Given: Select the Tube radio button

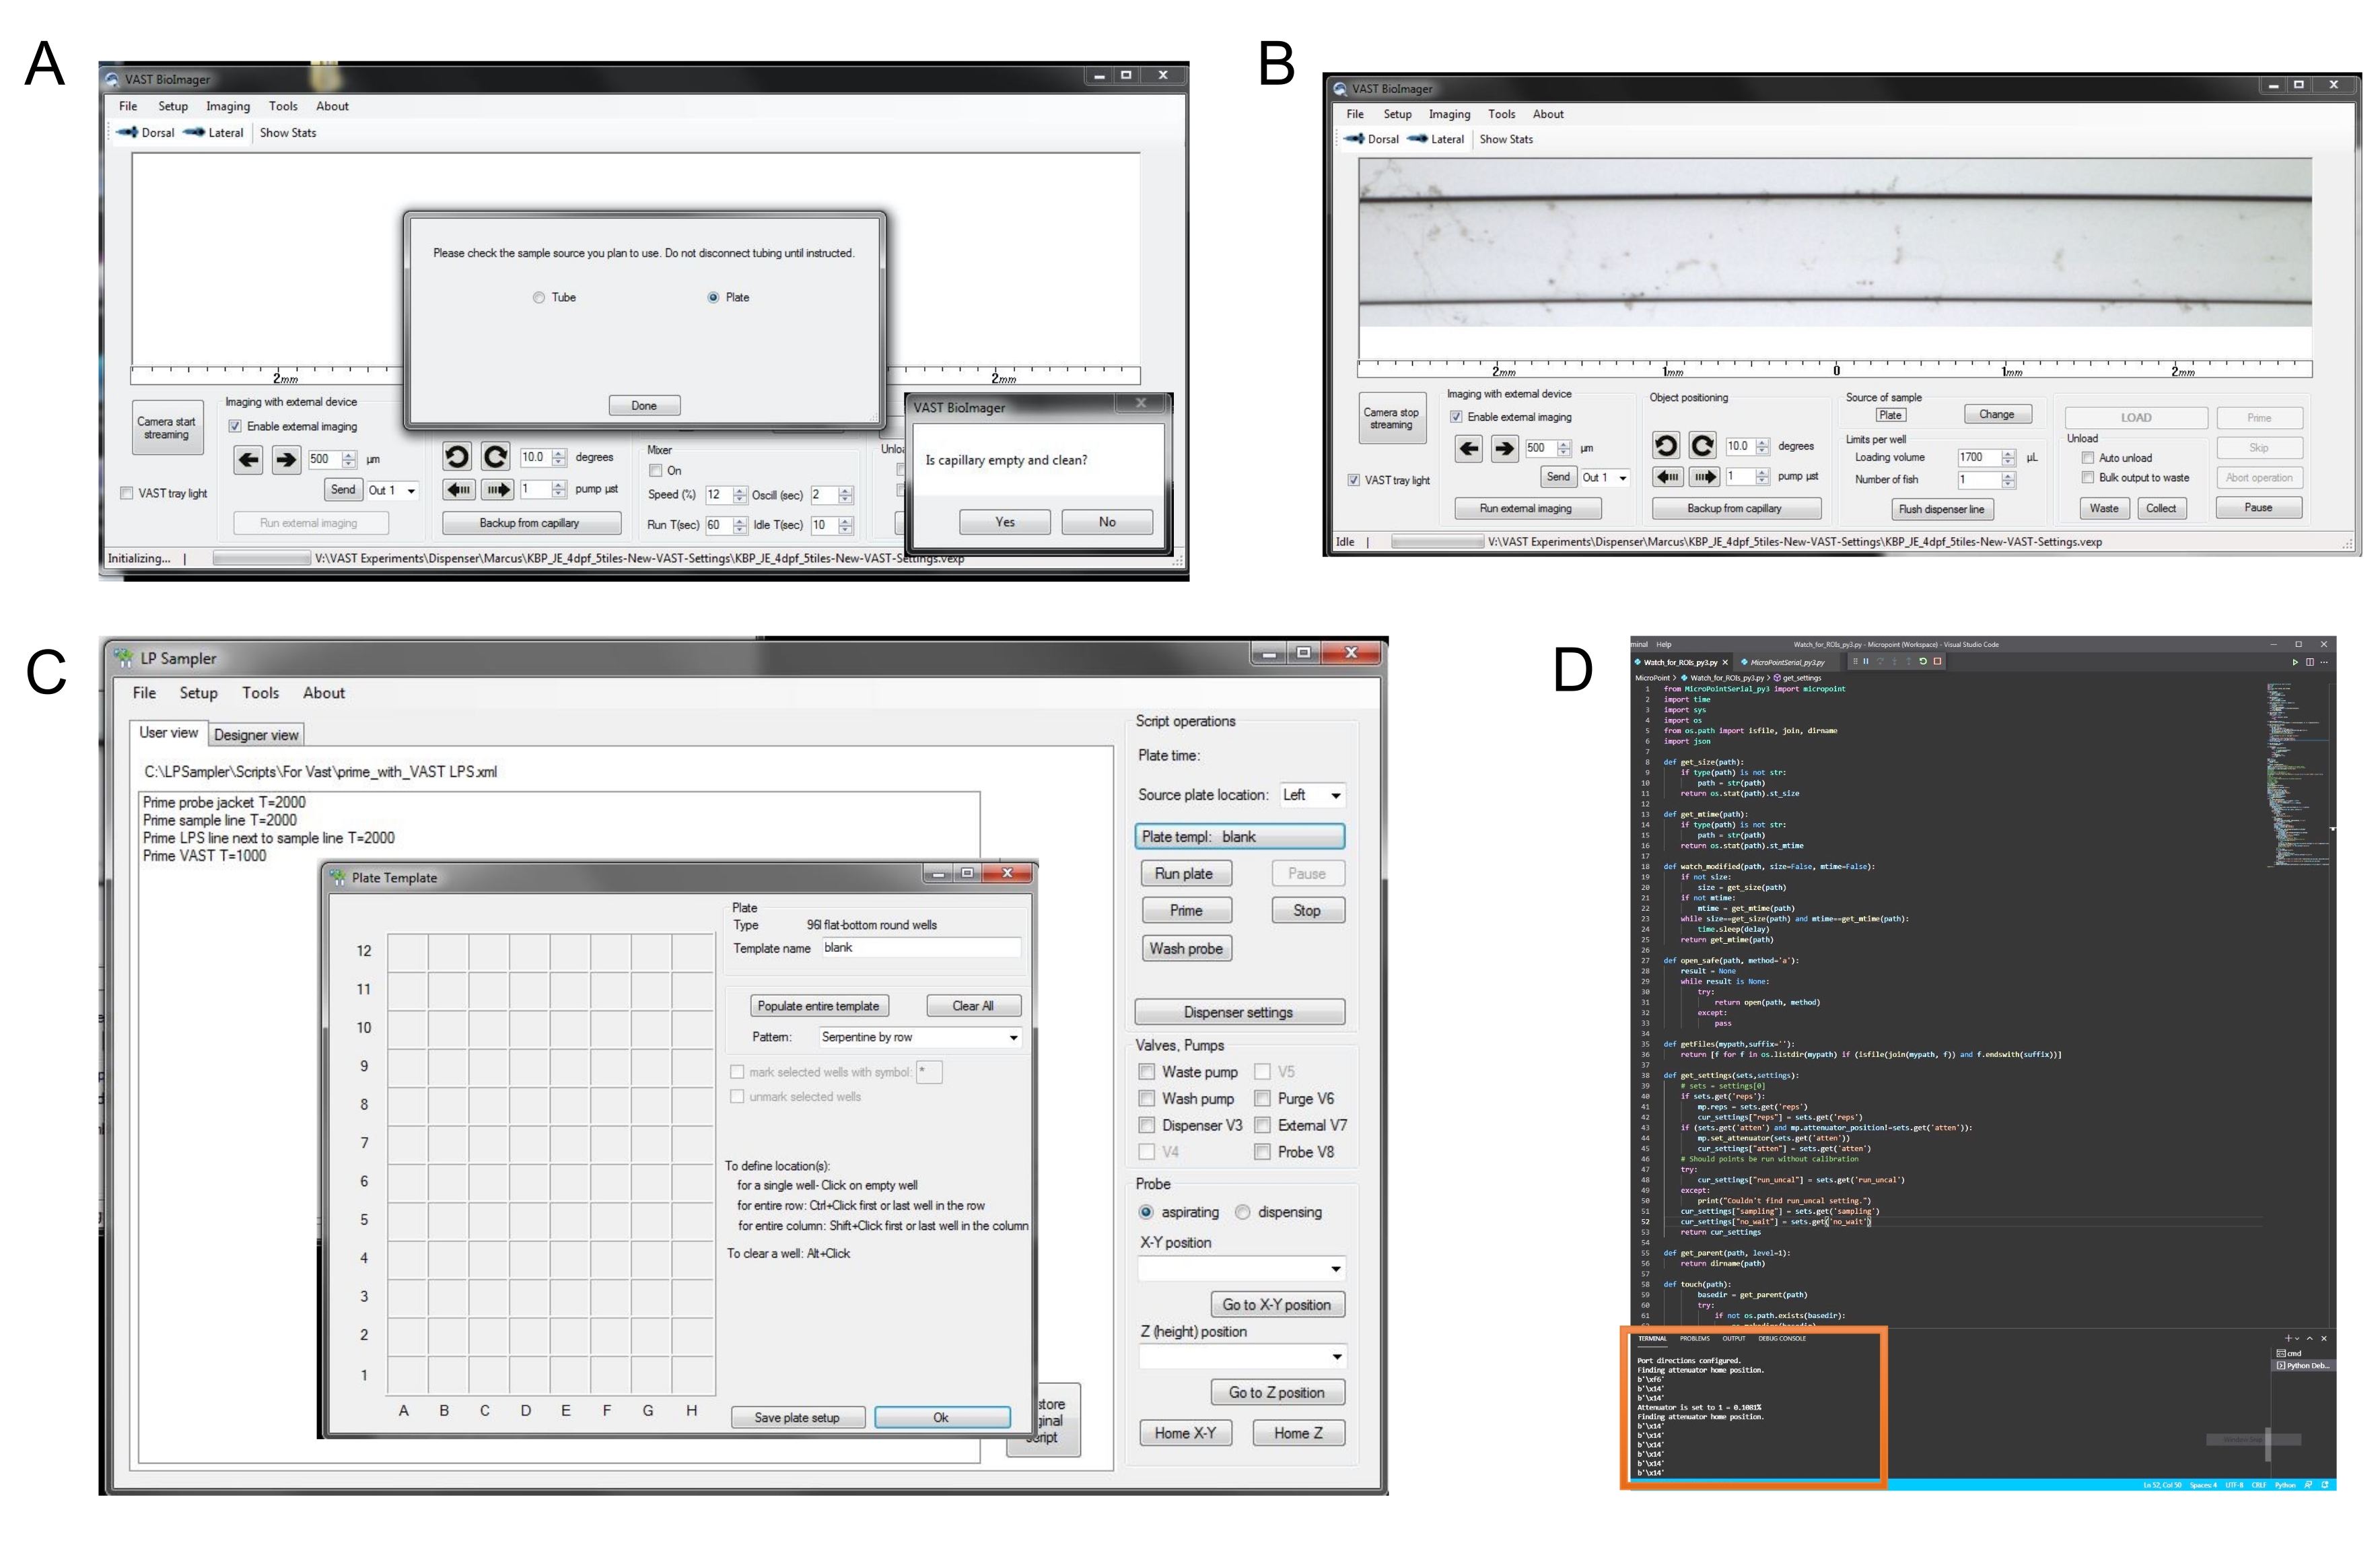Looking at the screenshot, I should [539, 298].
